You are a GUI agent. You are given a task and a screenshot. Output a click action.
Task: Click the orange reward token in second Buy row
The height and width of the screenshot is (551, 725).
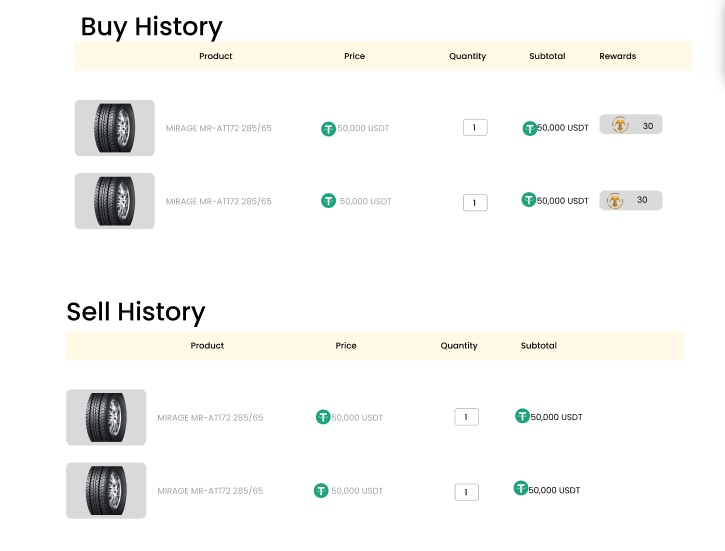pyautogui.click(x=614, y=201)
